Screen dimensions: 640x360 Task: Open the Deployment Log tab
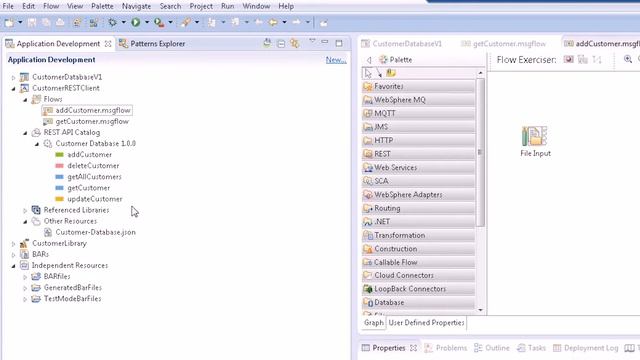(585, 348)
